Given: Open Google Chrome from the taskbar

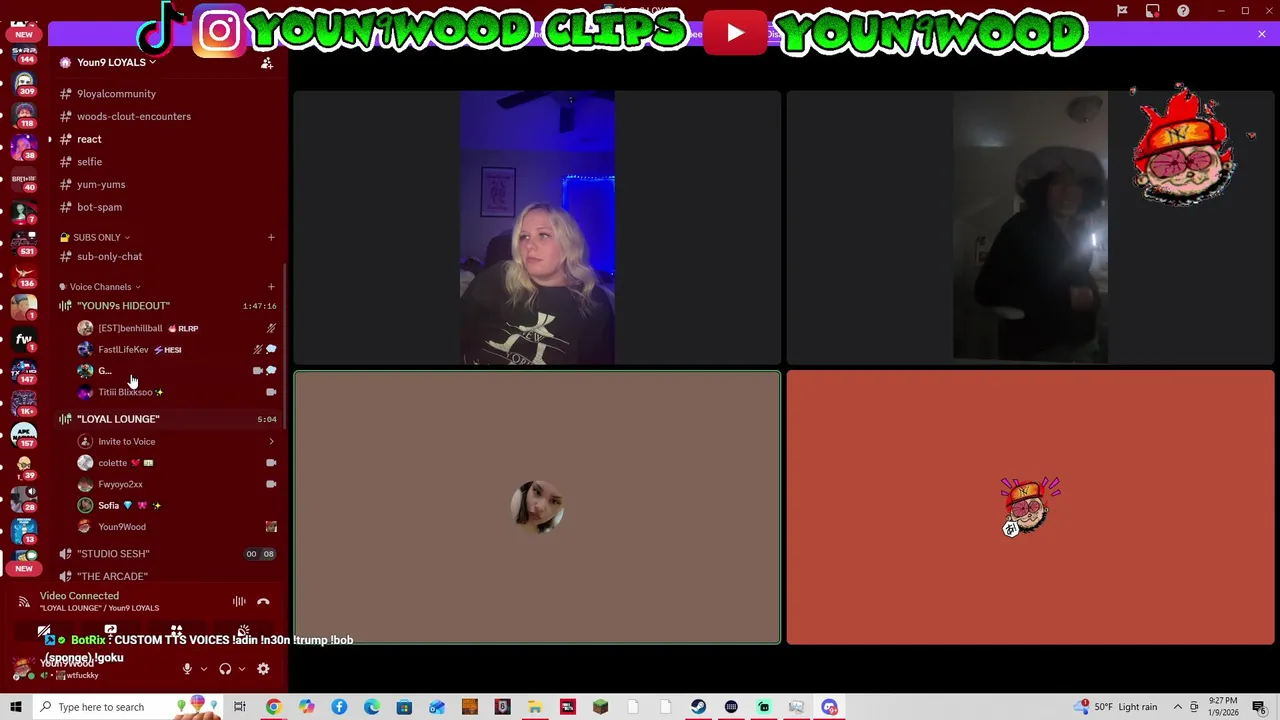Looking at the screenshot, I should pyautogui.click(x=273, y=707).
